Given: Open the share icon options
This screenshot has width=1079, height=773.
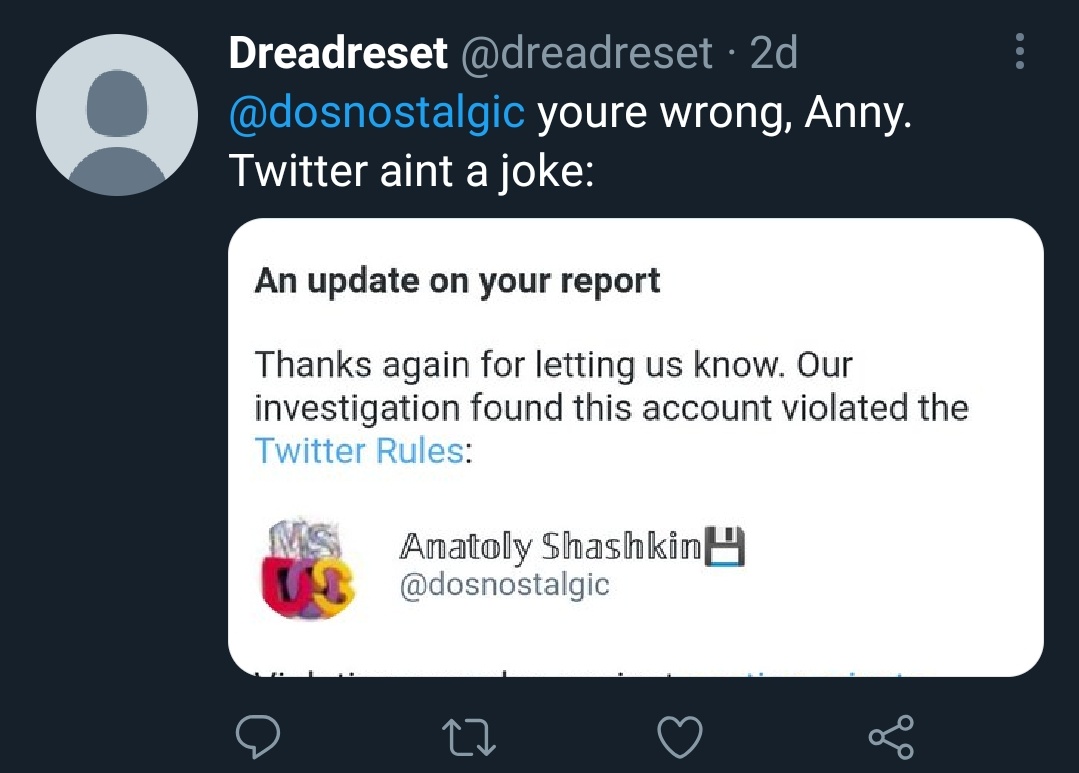Looking at the screenshot, I should [x=891, y=737].
